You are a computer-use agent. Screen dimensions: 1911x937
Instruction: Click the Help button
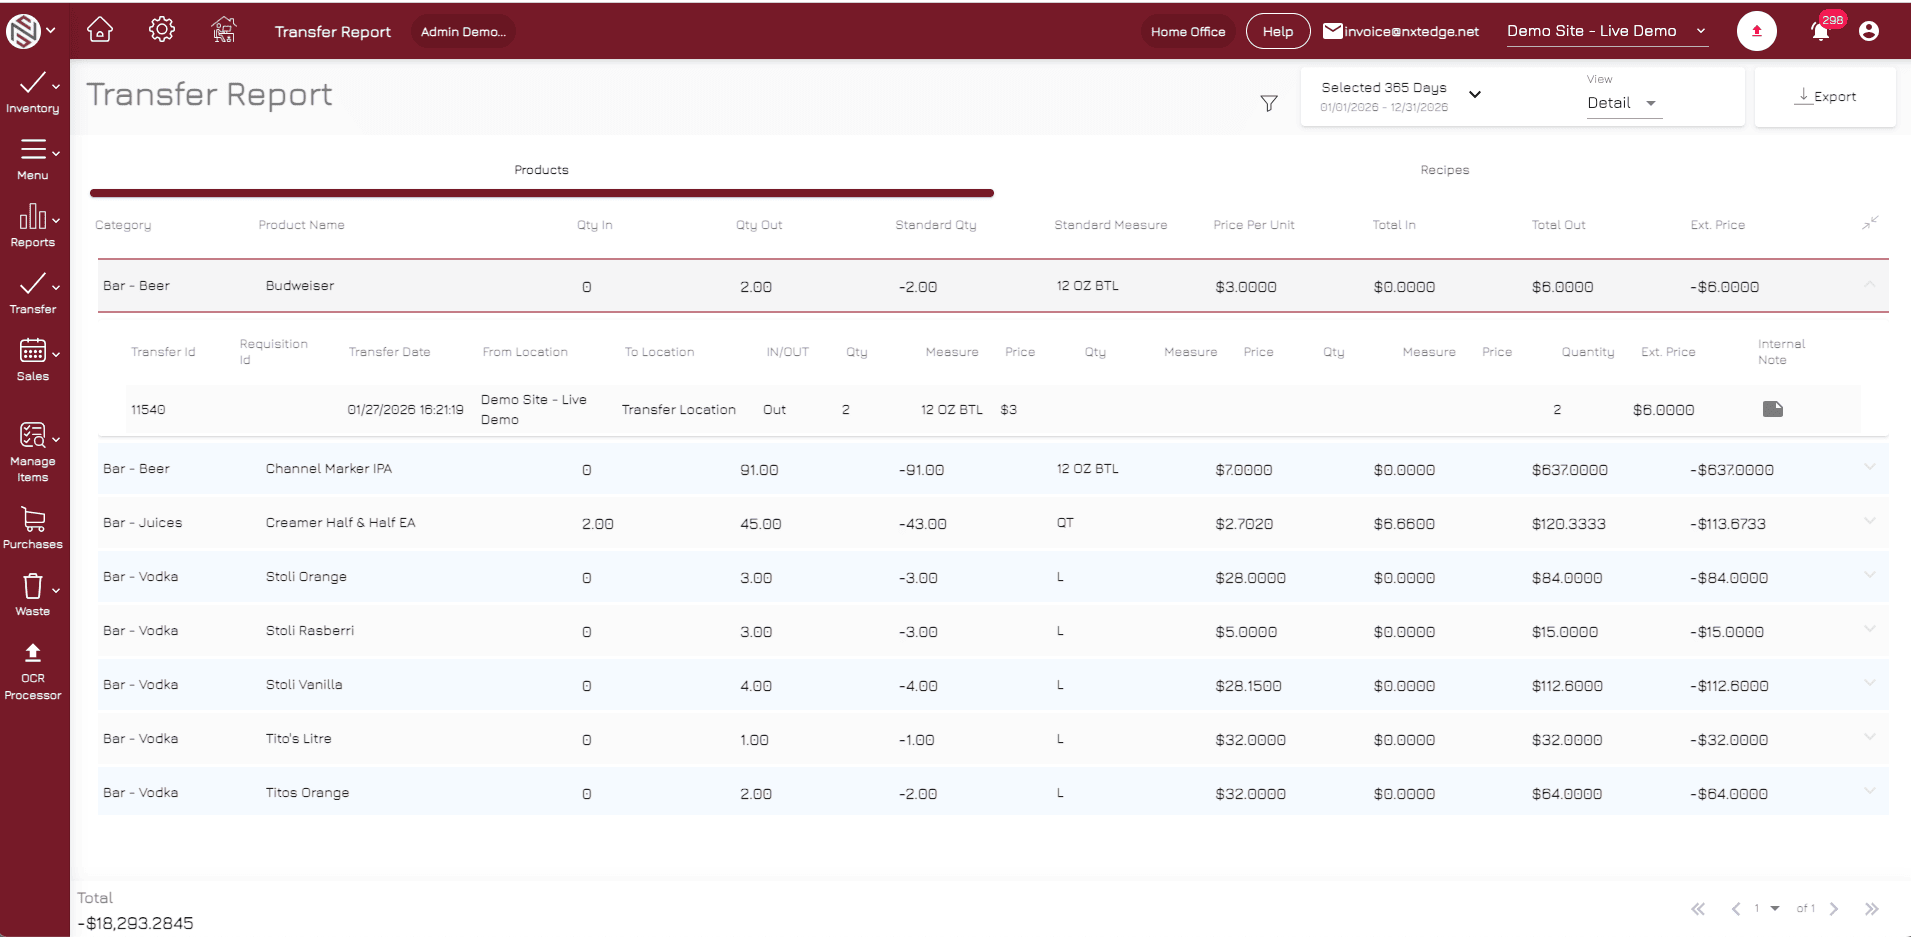click(x=1278, y=31)
